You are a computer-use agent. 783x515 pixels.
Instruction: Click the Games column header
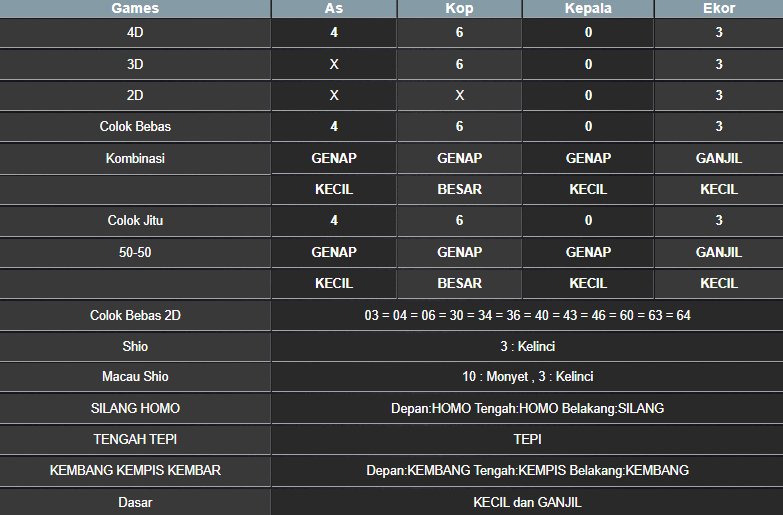coord(135,8)
